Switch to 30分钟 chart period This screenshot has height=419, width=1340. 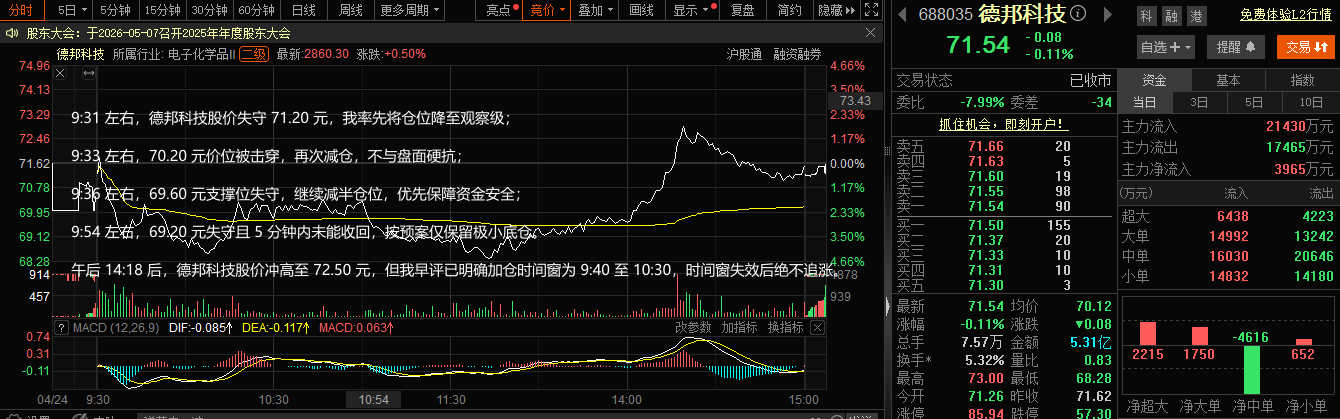[210, 10]
